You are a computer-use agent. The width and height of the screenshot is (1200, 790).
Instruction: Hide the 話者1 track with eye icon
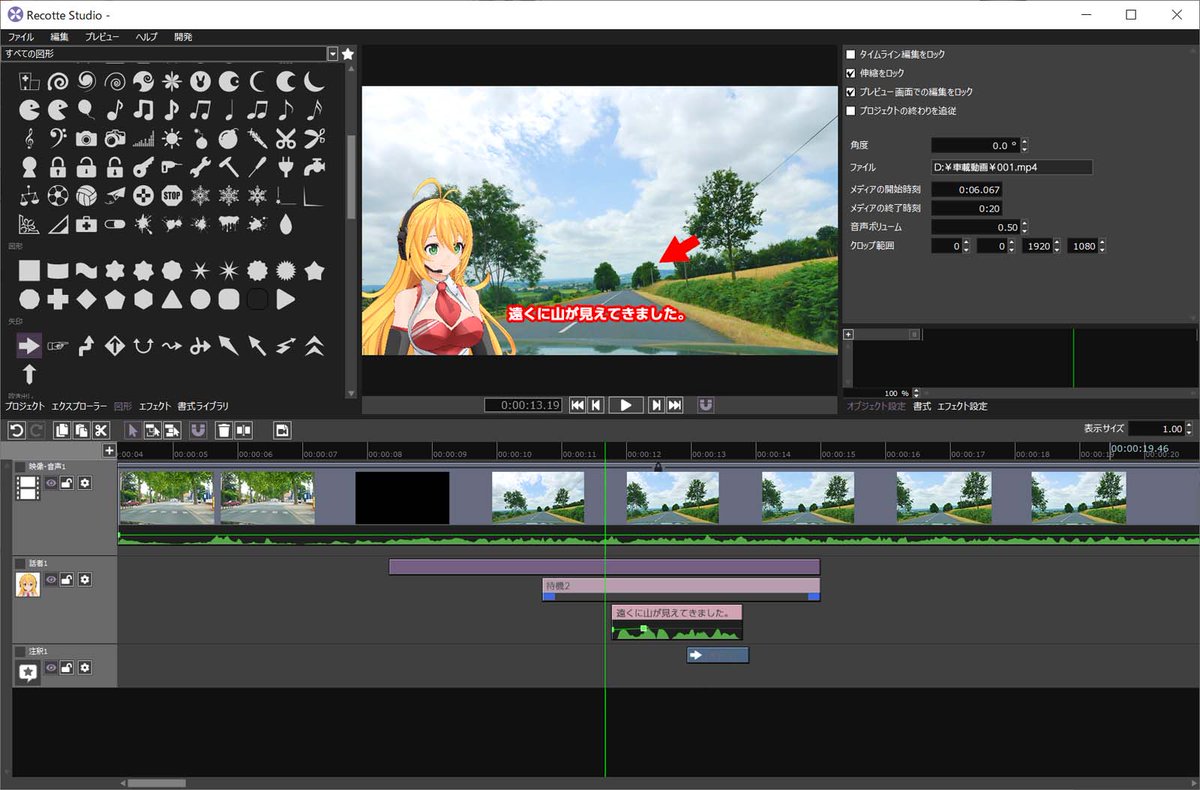click(x=51, y=580)
